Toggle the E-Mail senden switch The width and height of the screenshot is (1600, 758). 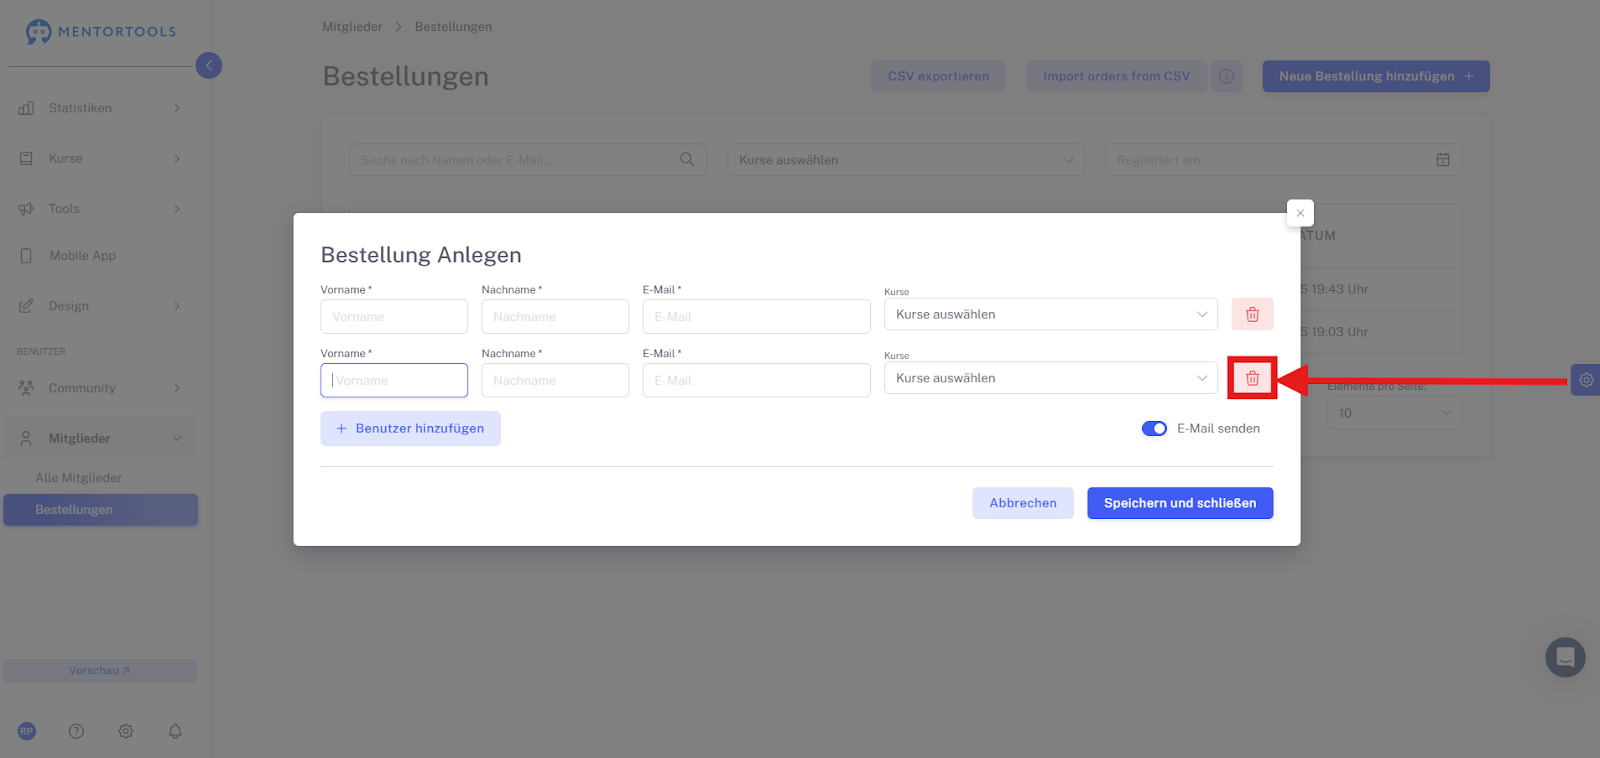[1154, 428]
